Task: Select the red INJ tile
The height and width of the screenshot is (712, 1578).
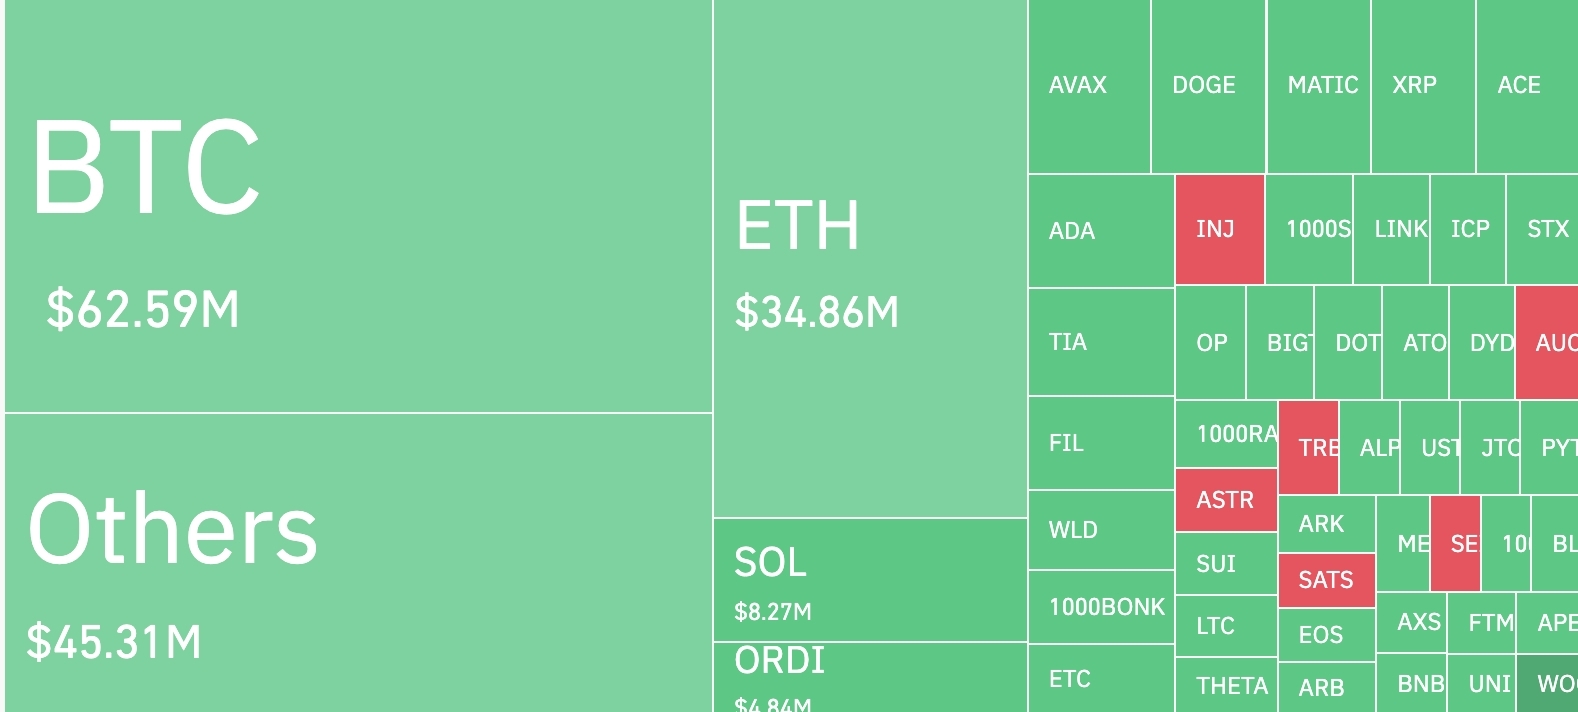Action: [x=1220, y=230]
